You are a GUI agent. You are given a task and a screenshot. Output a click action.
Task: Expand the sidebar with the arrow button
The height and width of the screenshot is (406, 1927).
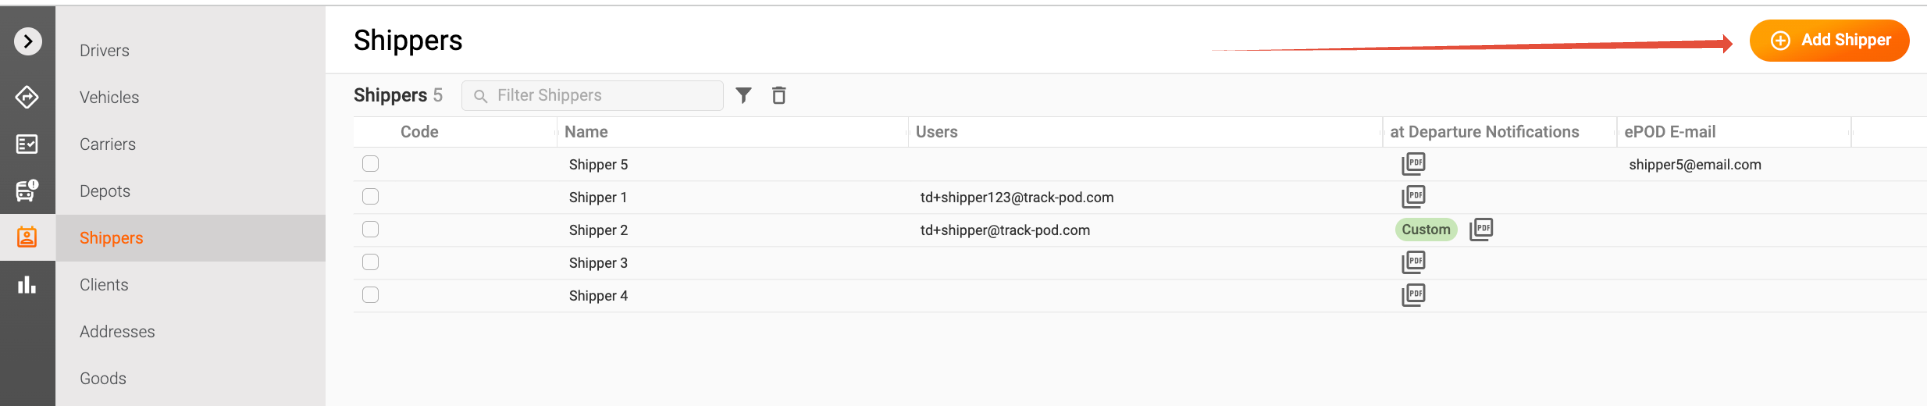coord(28,41)
